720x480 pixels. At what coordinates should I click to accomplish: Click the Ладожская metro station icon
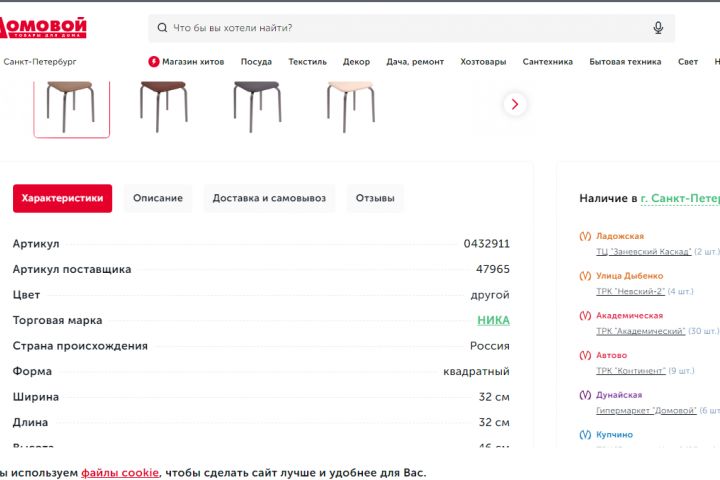tap(585, 236)
